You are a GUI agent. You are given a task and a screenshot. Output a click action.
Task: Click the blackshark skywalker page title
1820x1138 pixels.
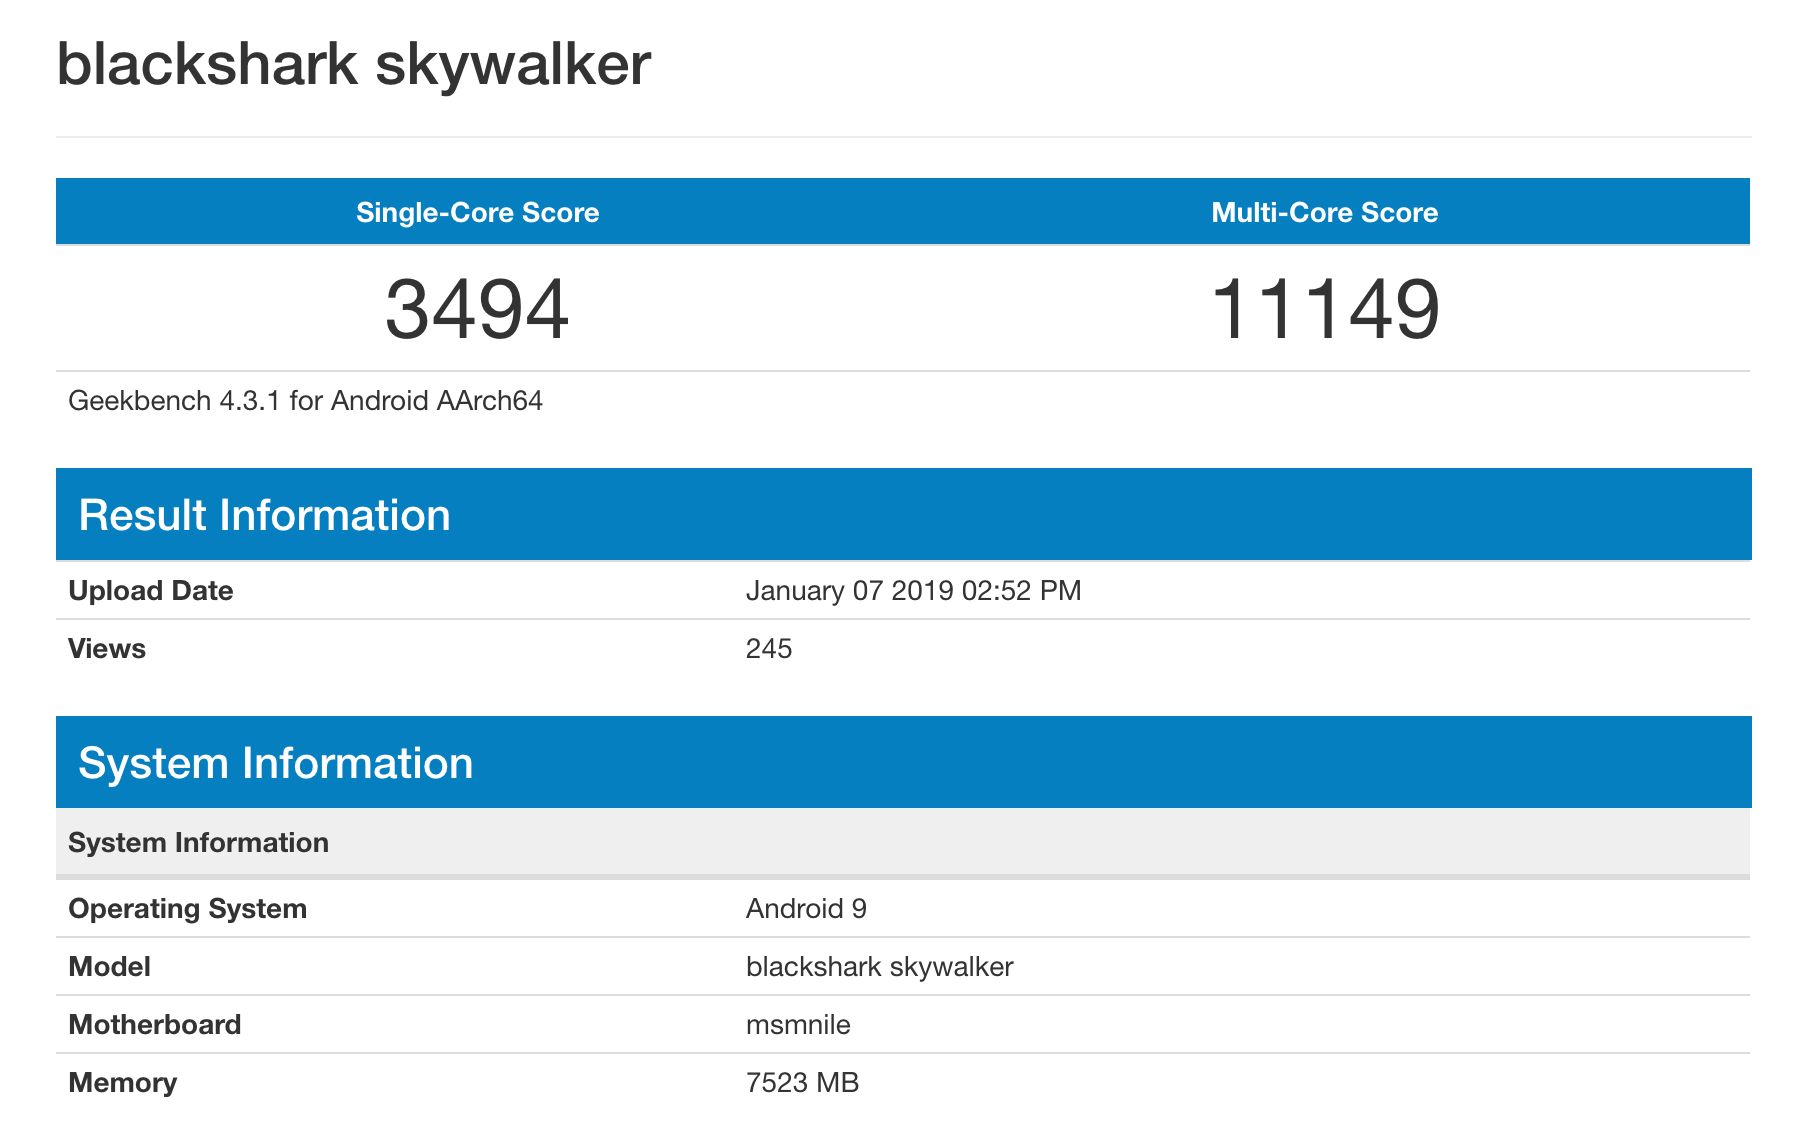pos(352,63)
